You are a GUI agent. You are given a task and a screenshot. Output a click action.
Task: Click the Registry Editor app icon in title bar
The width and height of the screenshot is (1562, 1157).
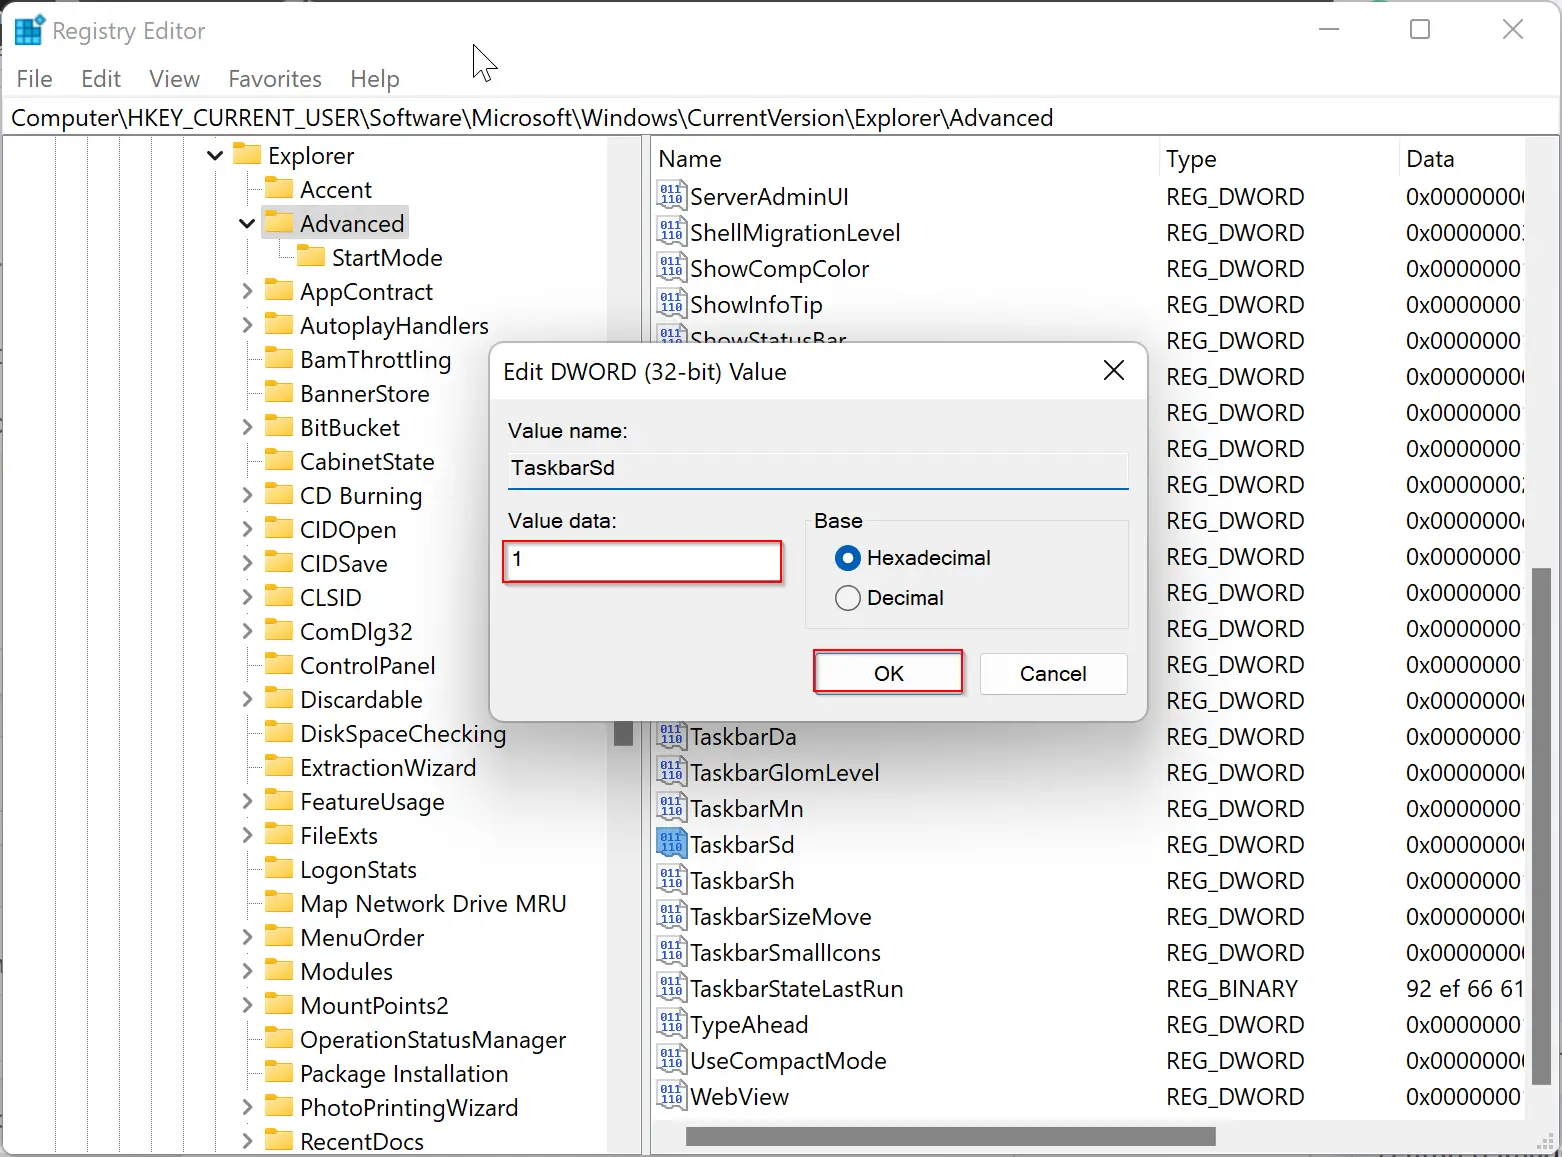point(29,30)
